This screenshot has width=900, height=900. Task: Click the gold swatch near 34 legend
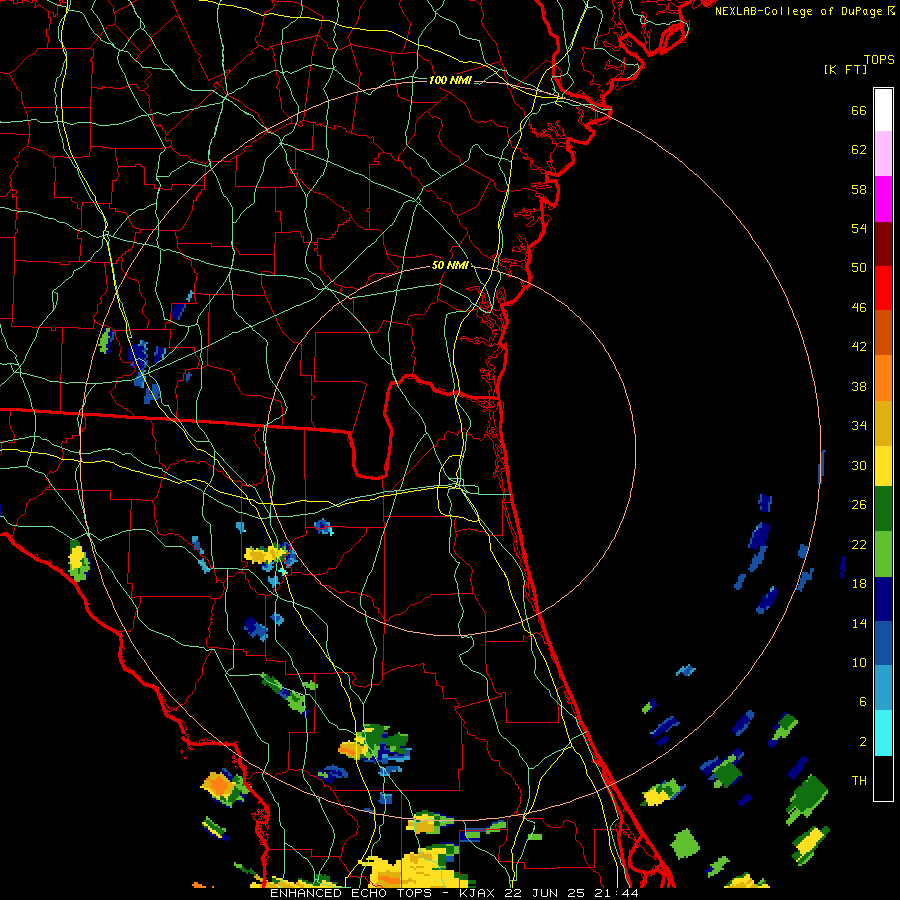[x=883, y=423]
